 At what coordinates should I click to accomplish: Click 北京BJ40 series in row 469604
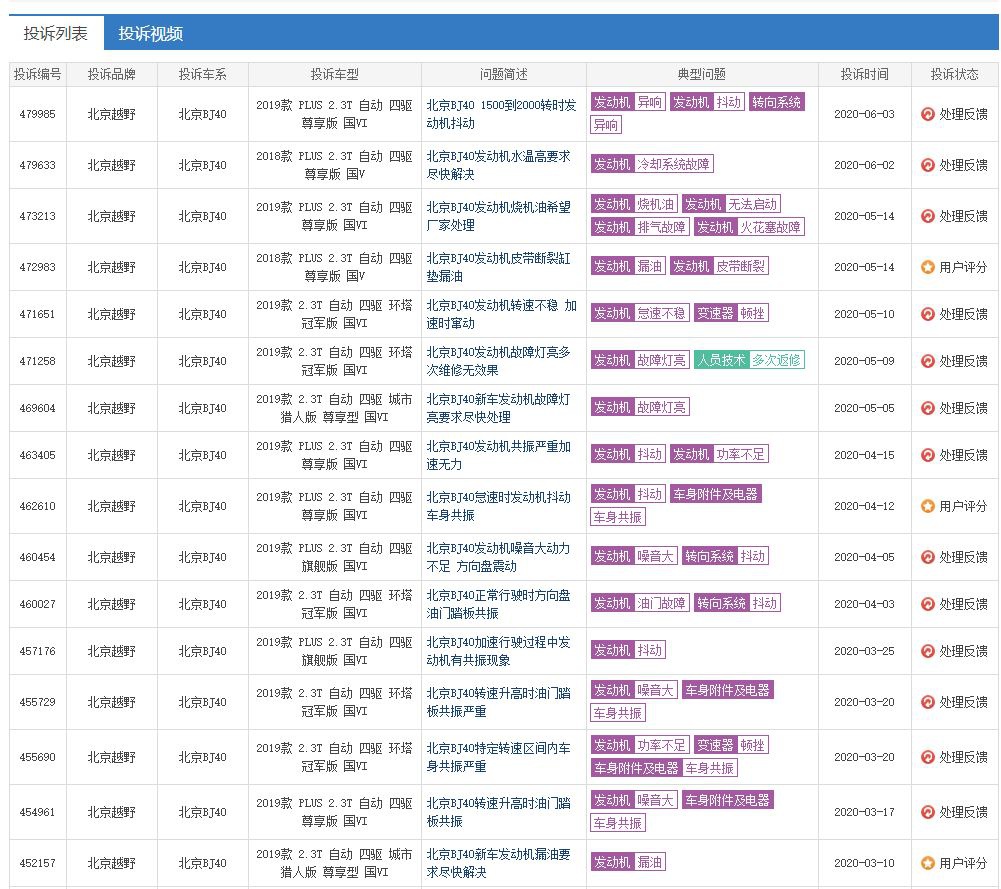click(x=202, y=408)
